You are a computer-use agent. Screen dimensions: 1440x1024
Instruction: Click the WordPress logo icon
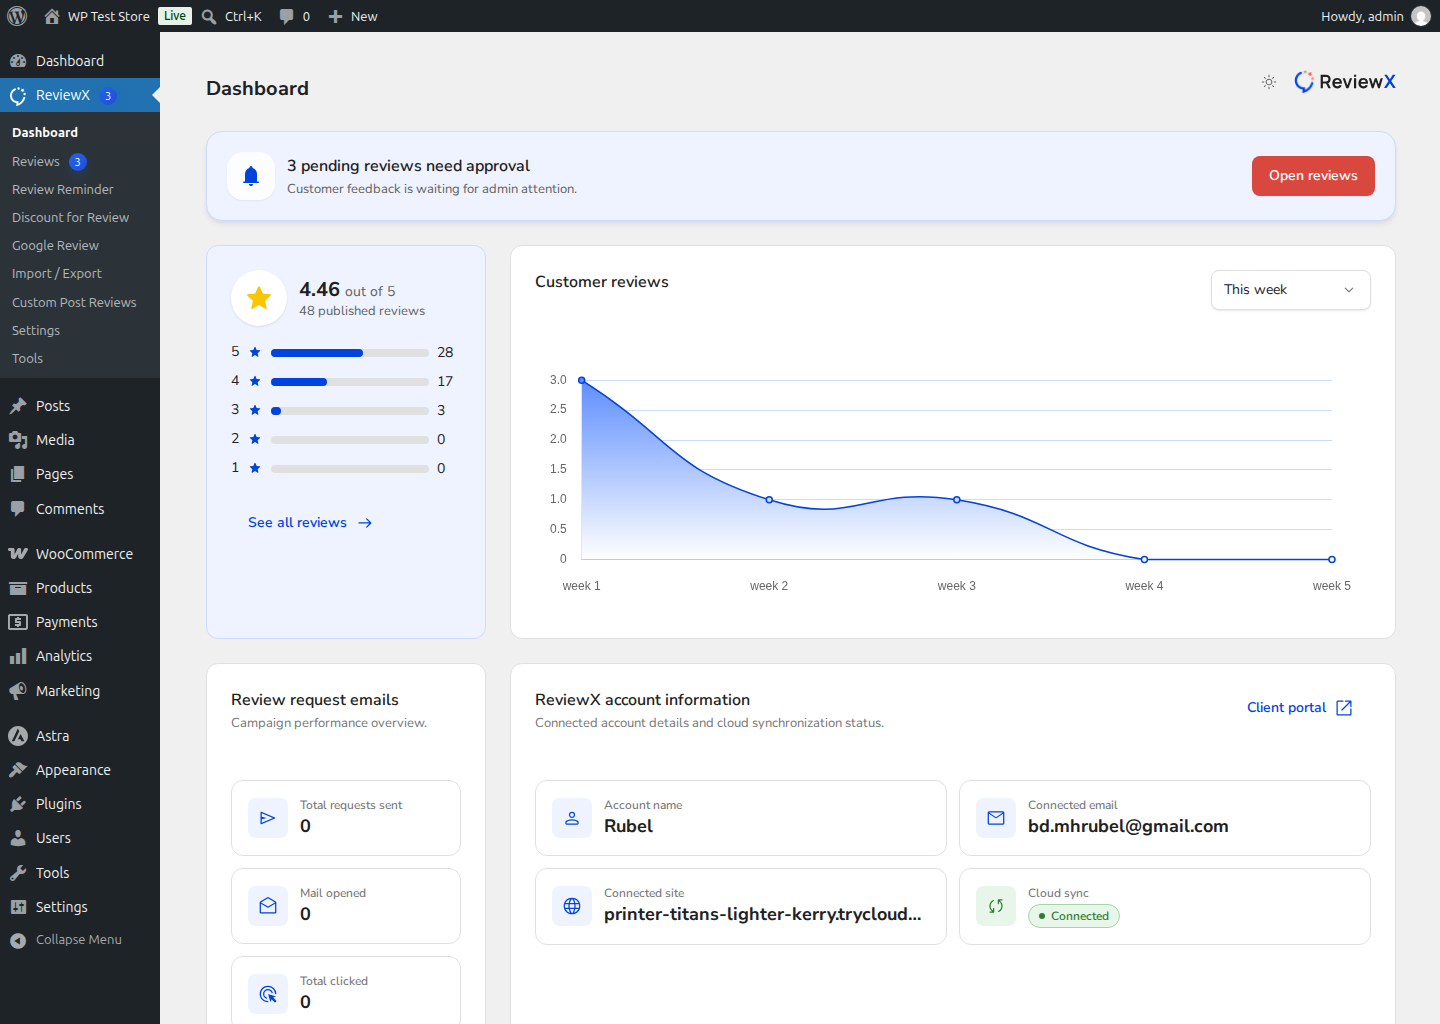[x=17, y=16]
